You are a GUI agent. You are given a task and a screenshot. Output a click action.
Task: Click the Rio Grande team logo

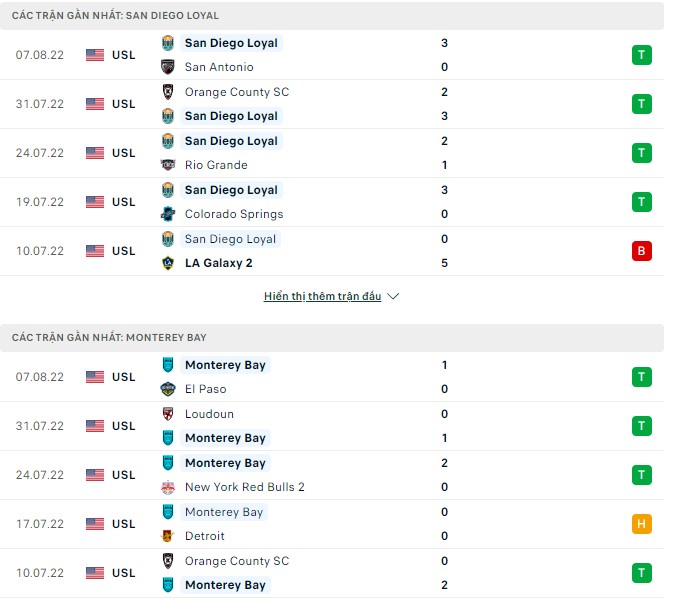tap(168, 165)
